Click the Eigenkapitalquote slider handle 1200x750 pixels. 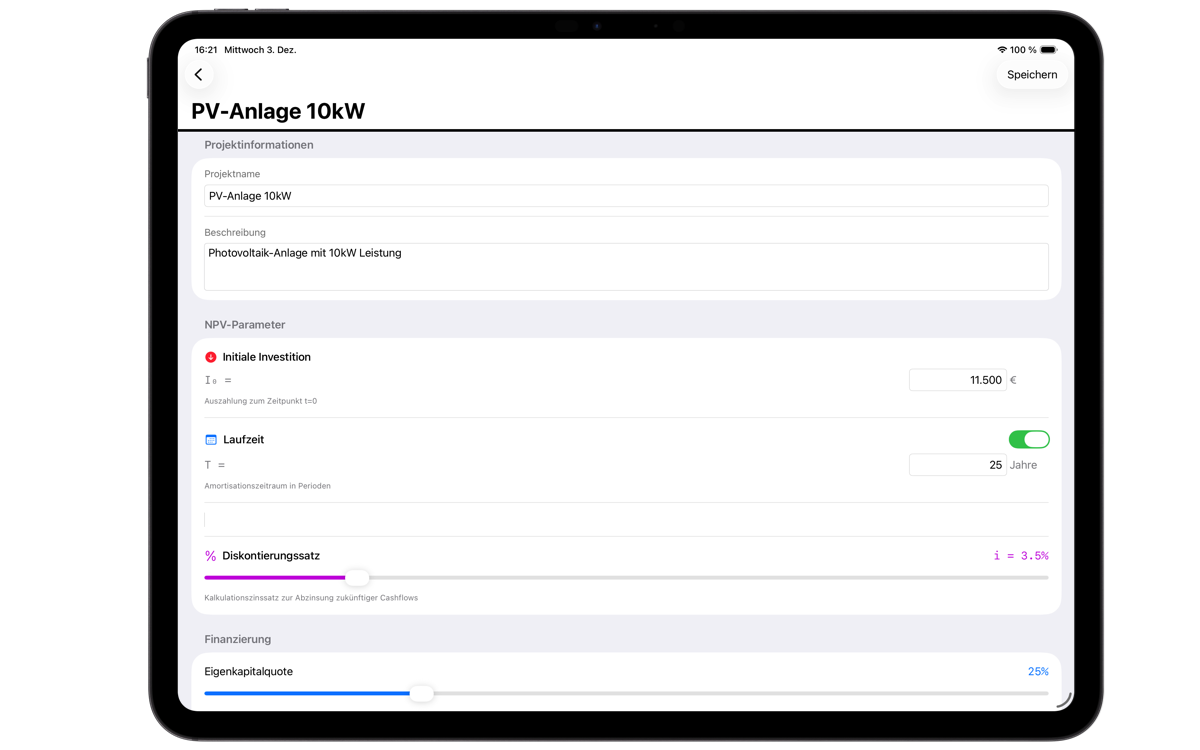click(422, 693)
